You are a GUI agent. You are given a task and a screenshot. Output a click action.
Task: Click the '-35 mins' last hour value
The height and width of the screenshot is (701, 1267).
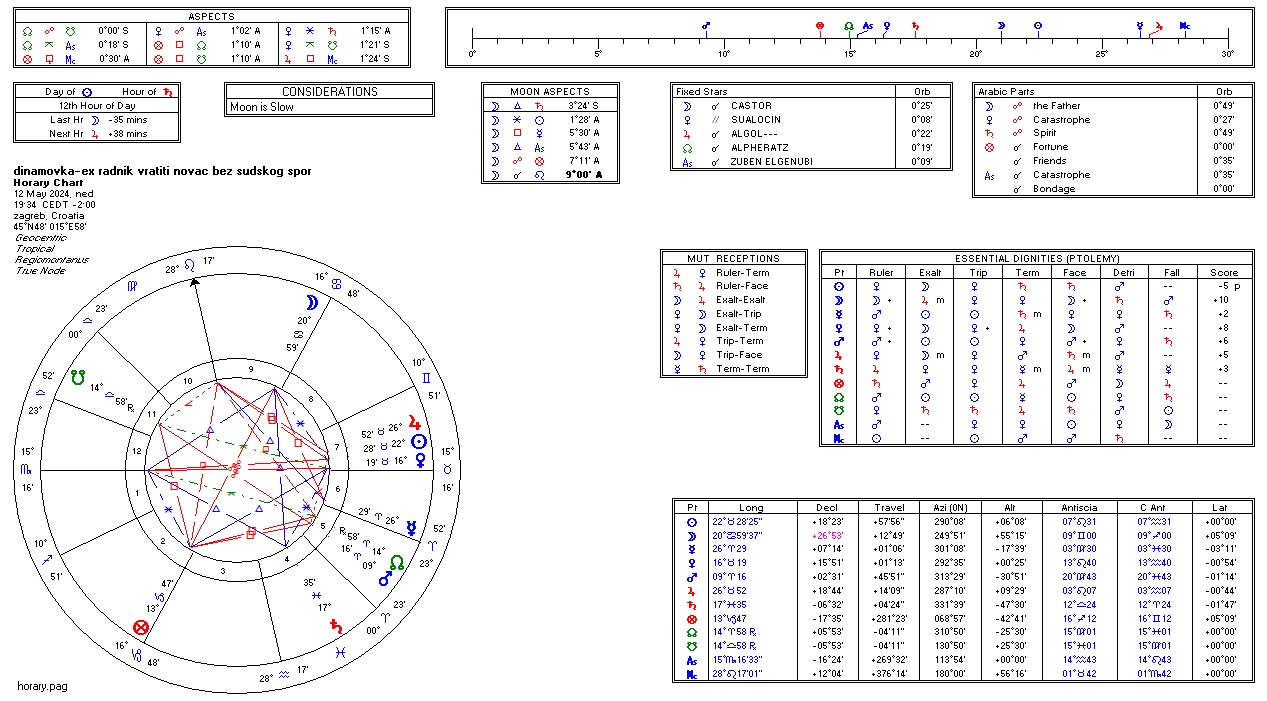coord(126,119)
